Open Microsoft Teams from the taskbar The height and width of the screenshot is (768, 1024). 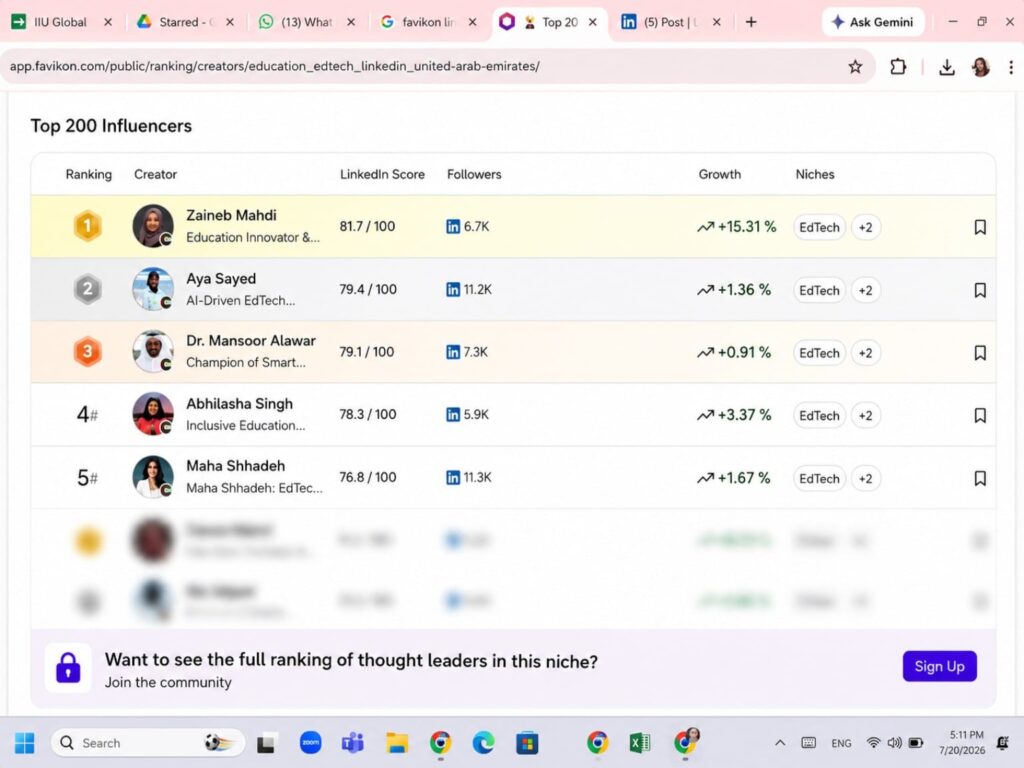coord(353,743)
